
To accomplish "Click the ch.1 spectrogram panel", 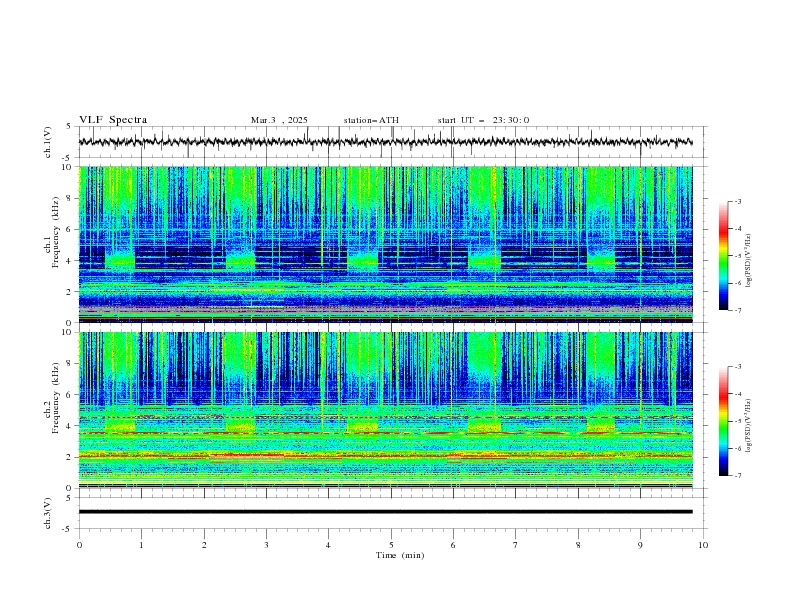I will point(385,244).
